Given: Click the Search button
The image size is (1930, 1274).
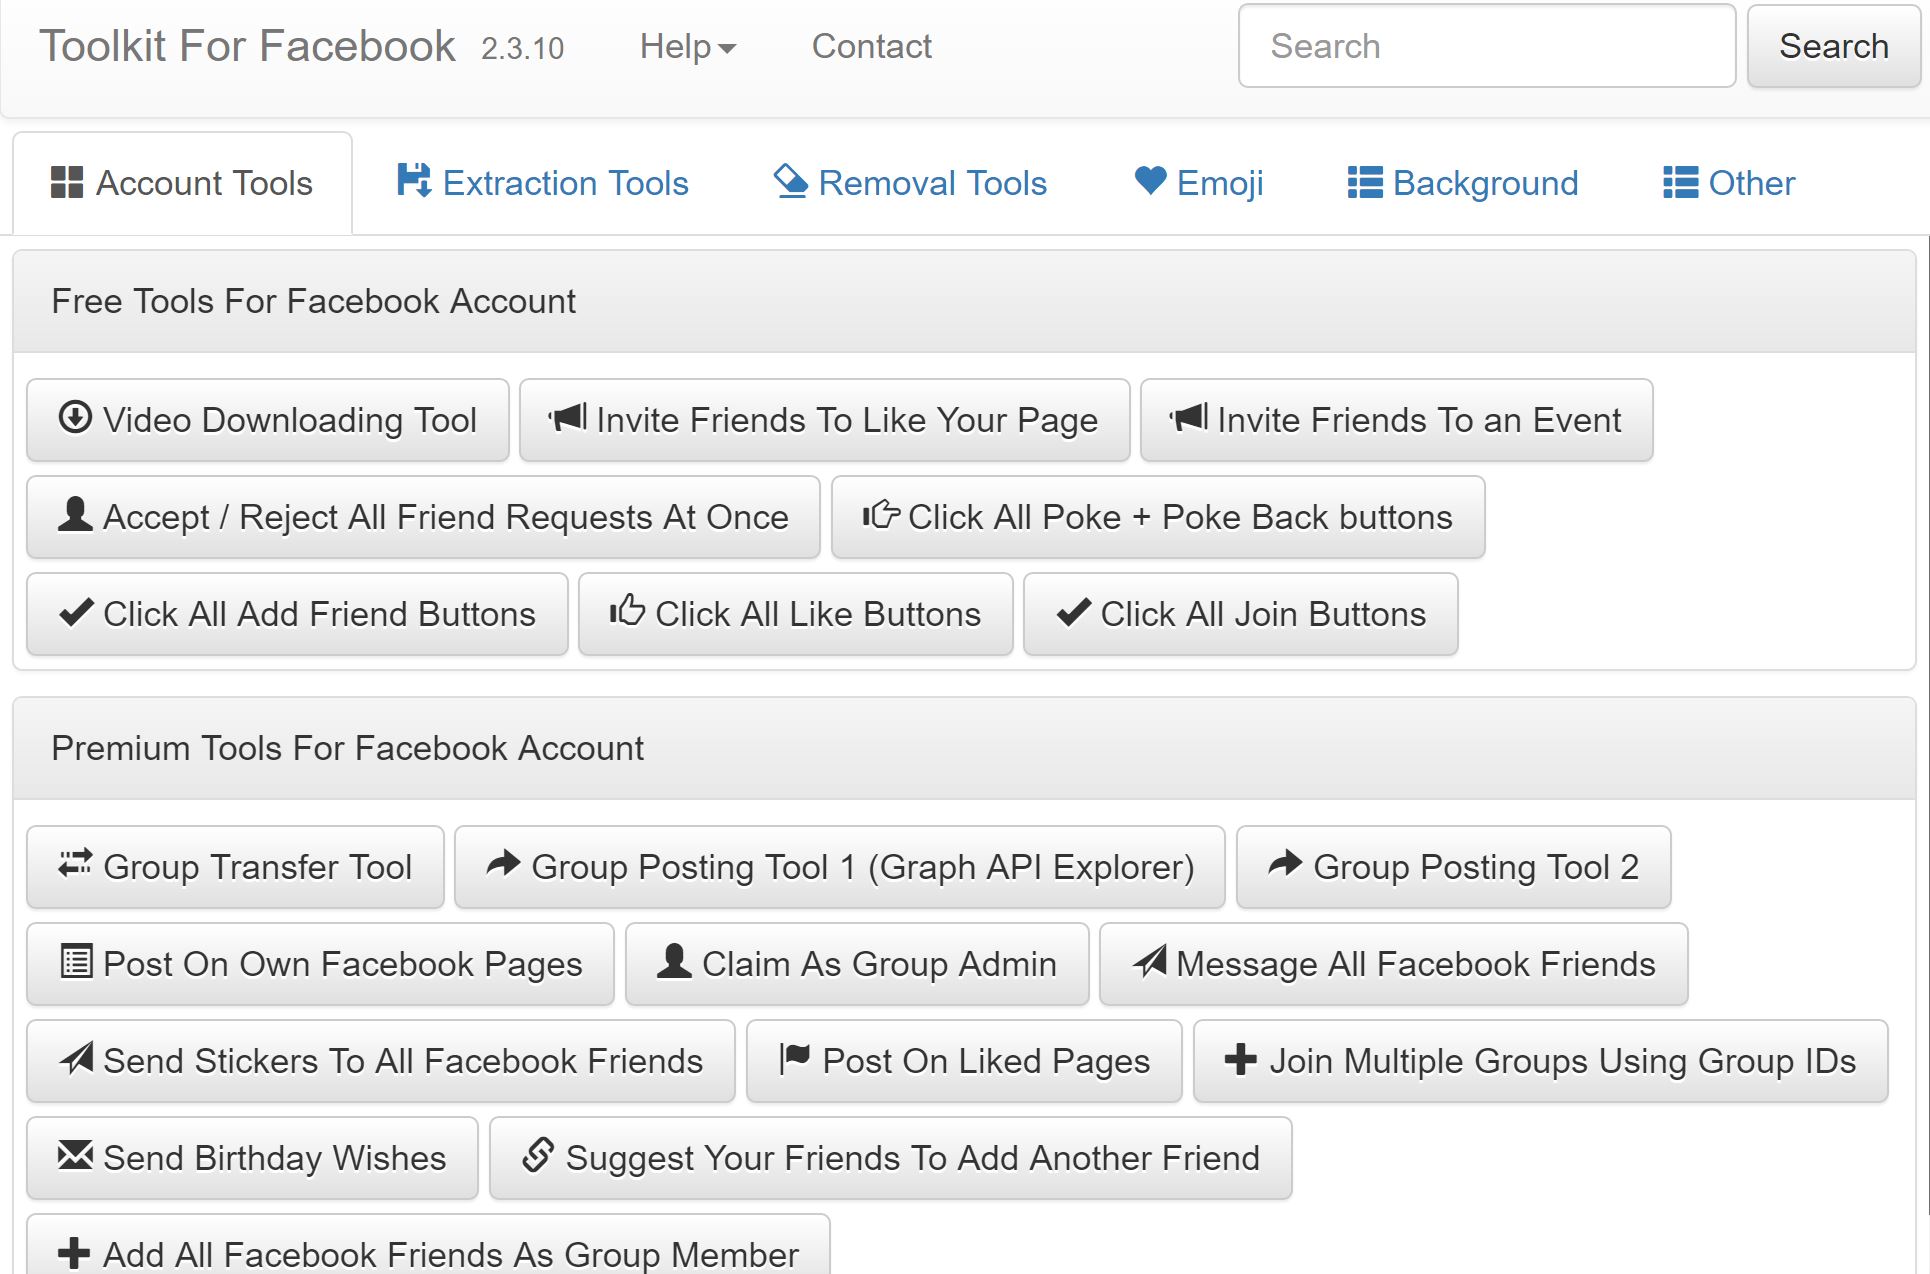Looking at the screenshot, I should (1834, 46).
